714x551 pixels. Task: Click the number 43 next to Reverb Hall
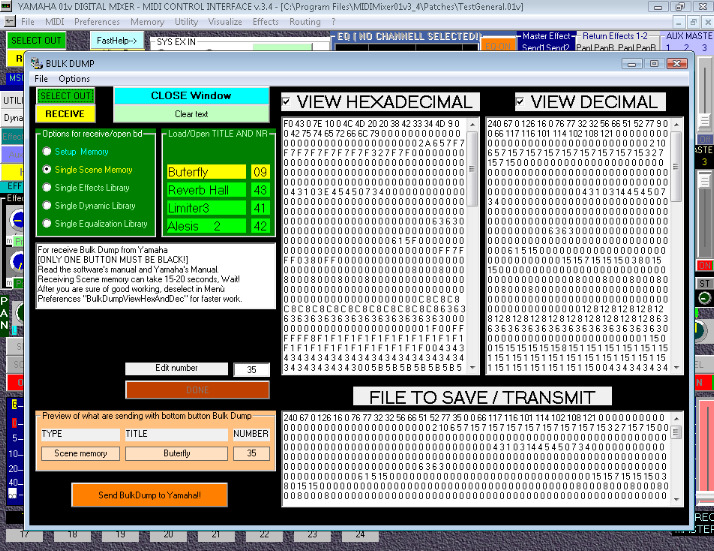coord(260,190)
